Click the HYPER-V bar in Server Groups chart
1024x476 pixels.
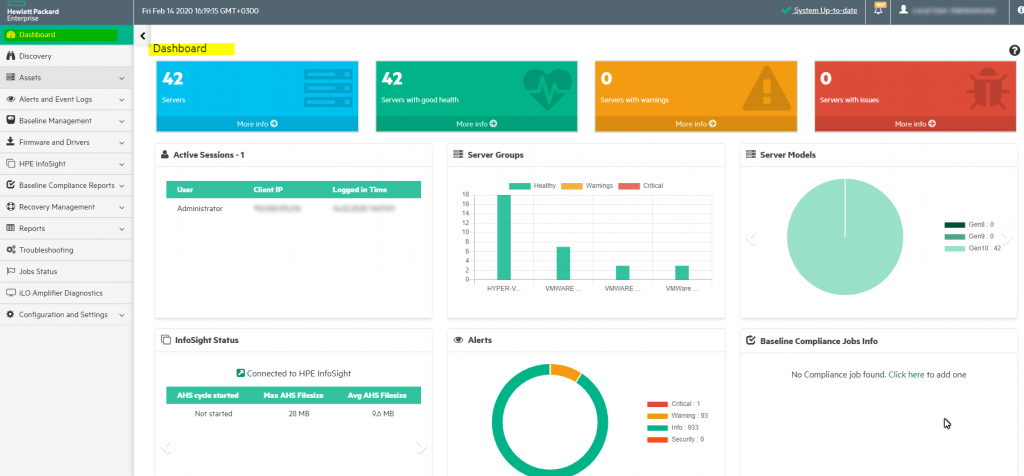pos(504,237)
